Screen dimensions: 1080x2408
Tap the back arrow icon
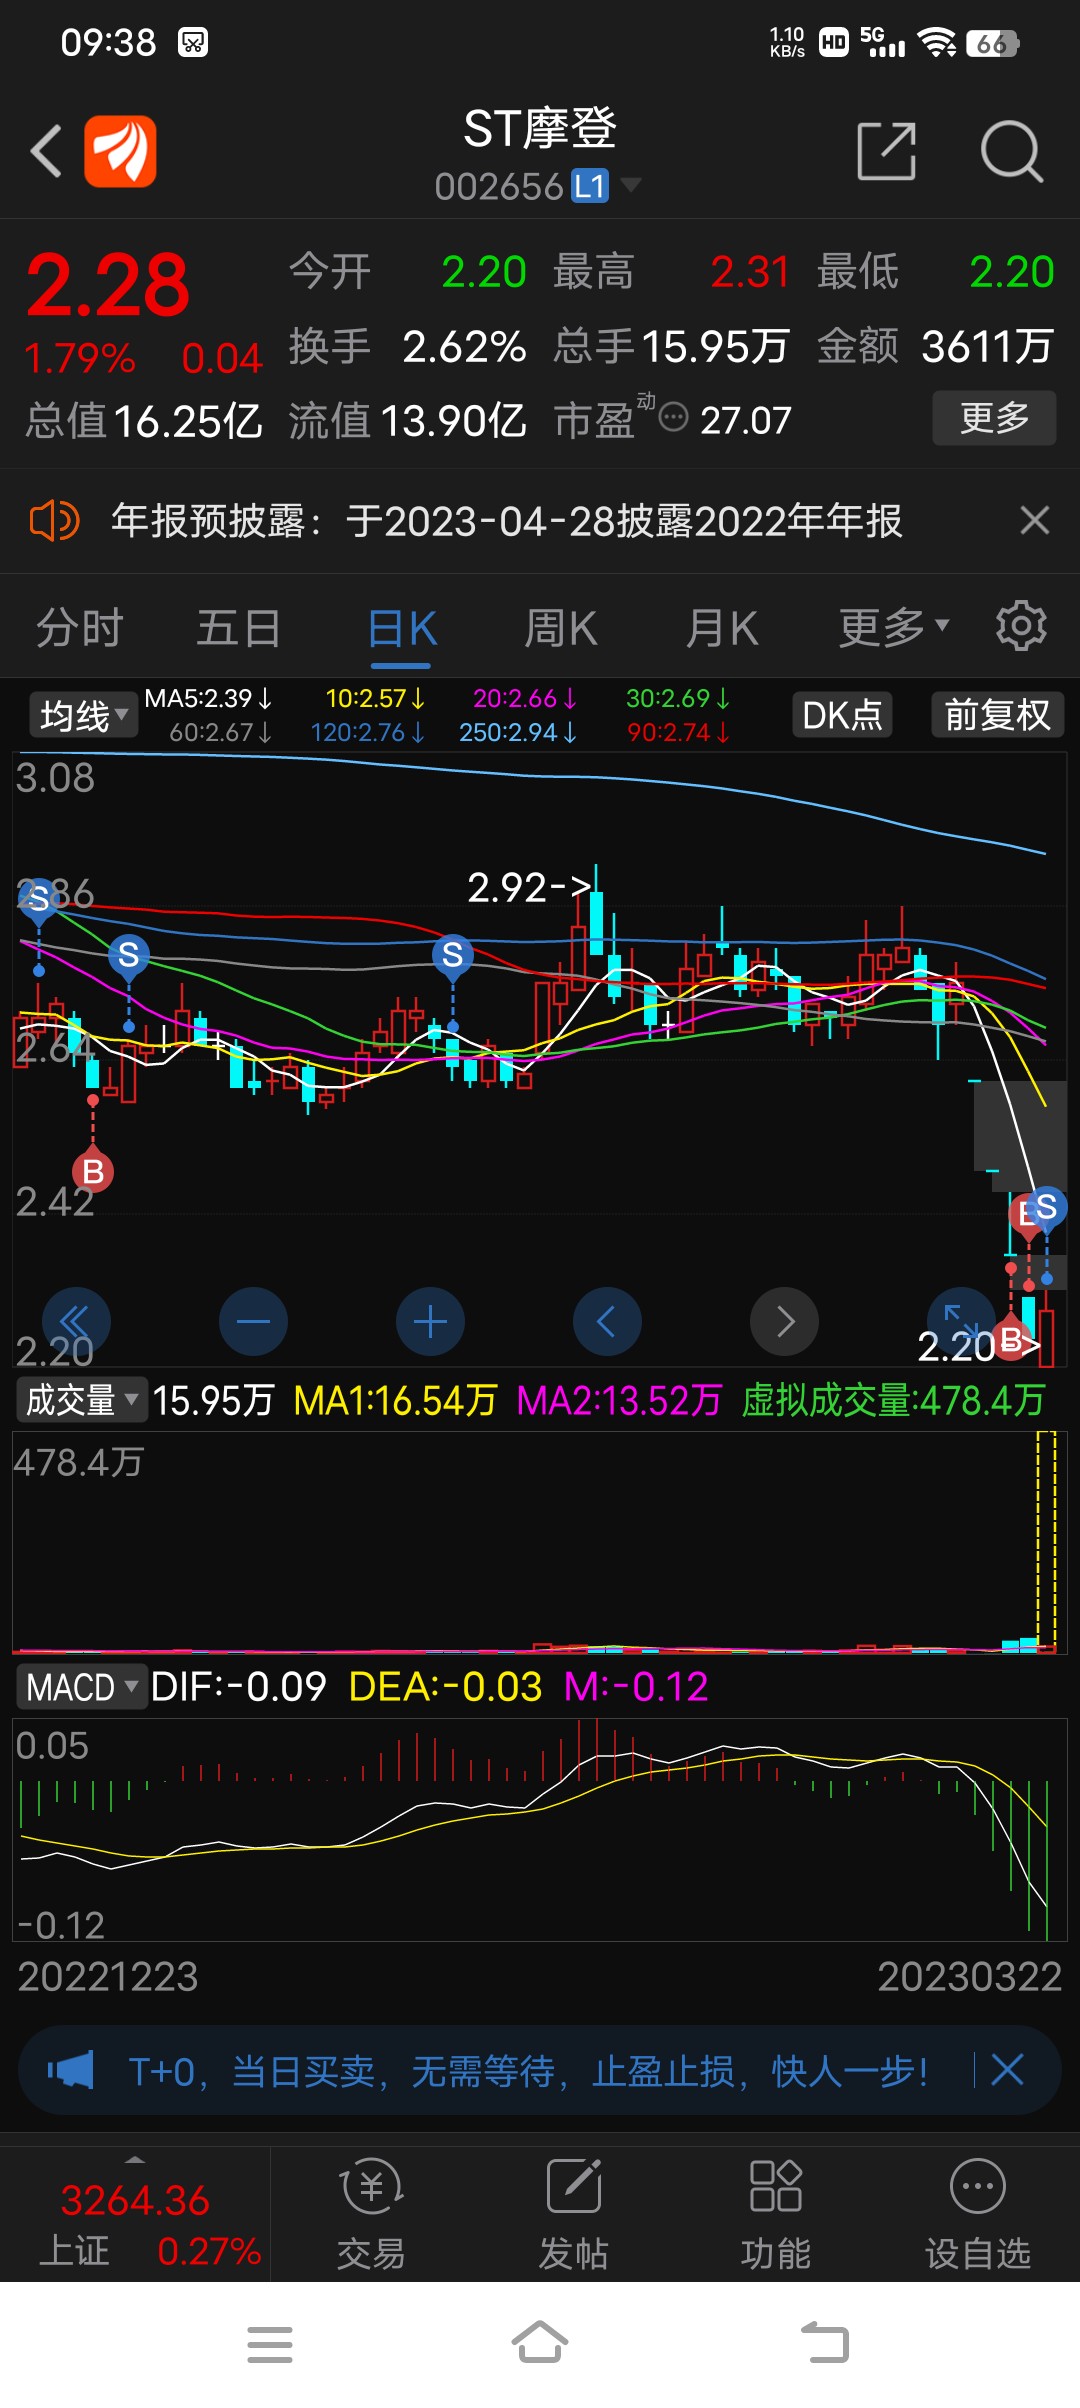click(46, 152)
